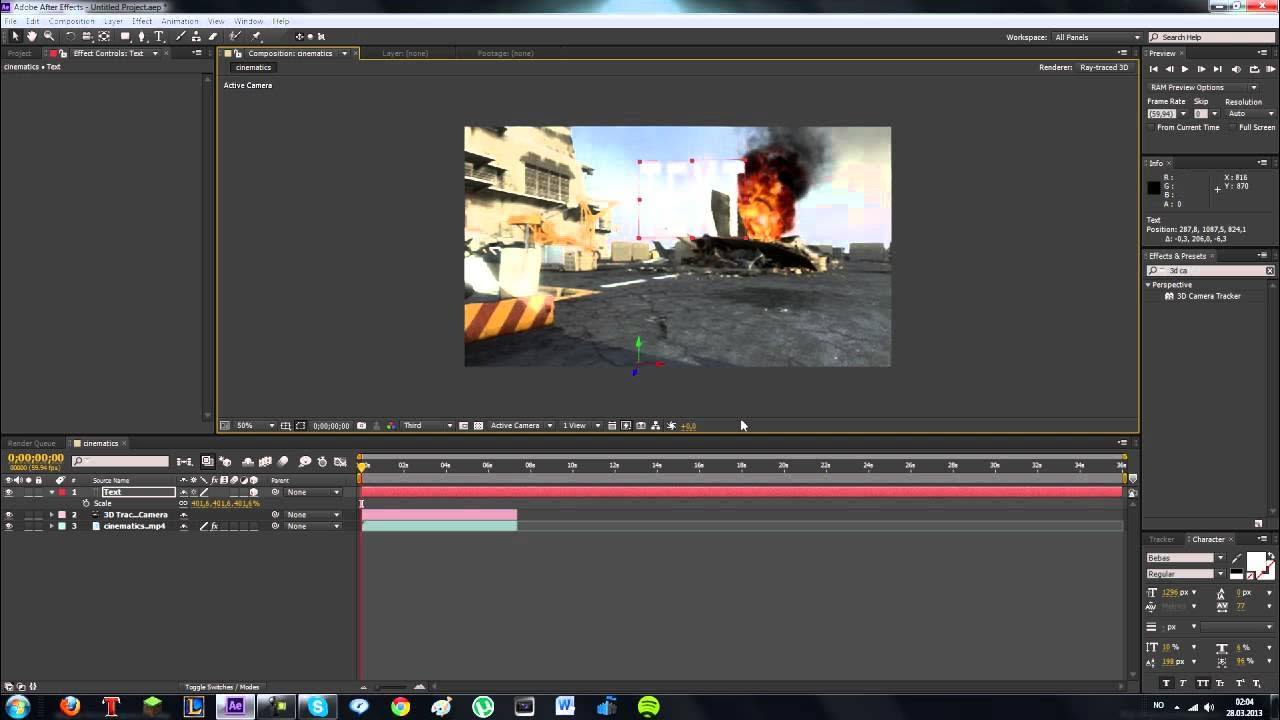Open the Window menu
This screenshot has height=720, width=1280.
(x=249, y=21)
